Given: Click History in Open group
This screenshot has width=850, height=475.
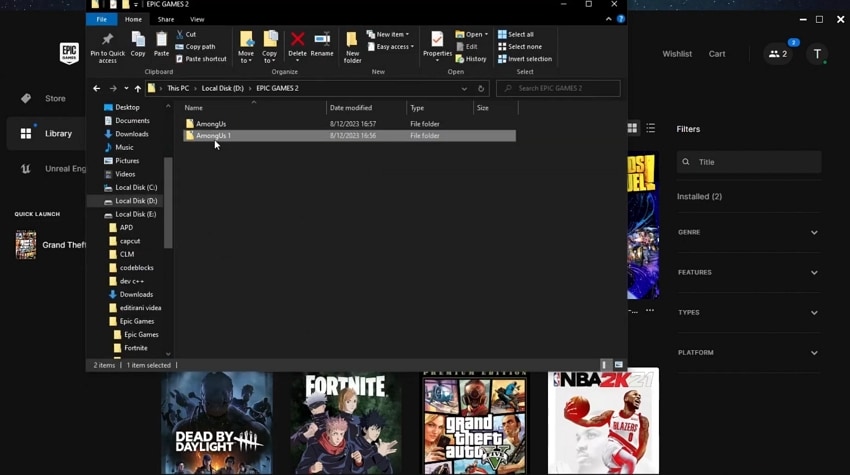Looking at the screenshot, I should pyautogui.click(x=471, y=59).
